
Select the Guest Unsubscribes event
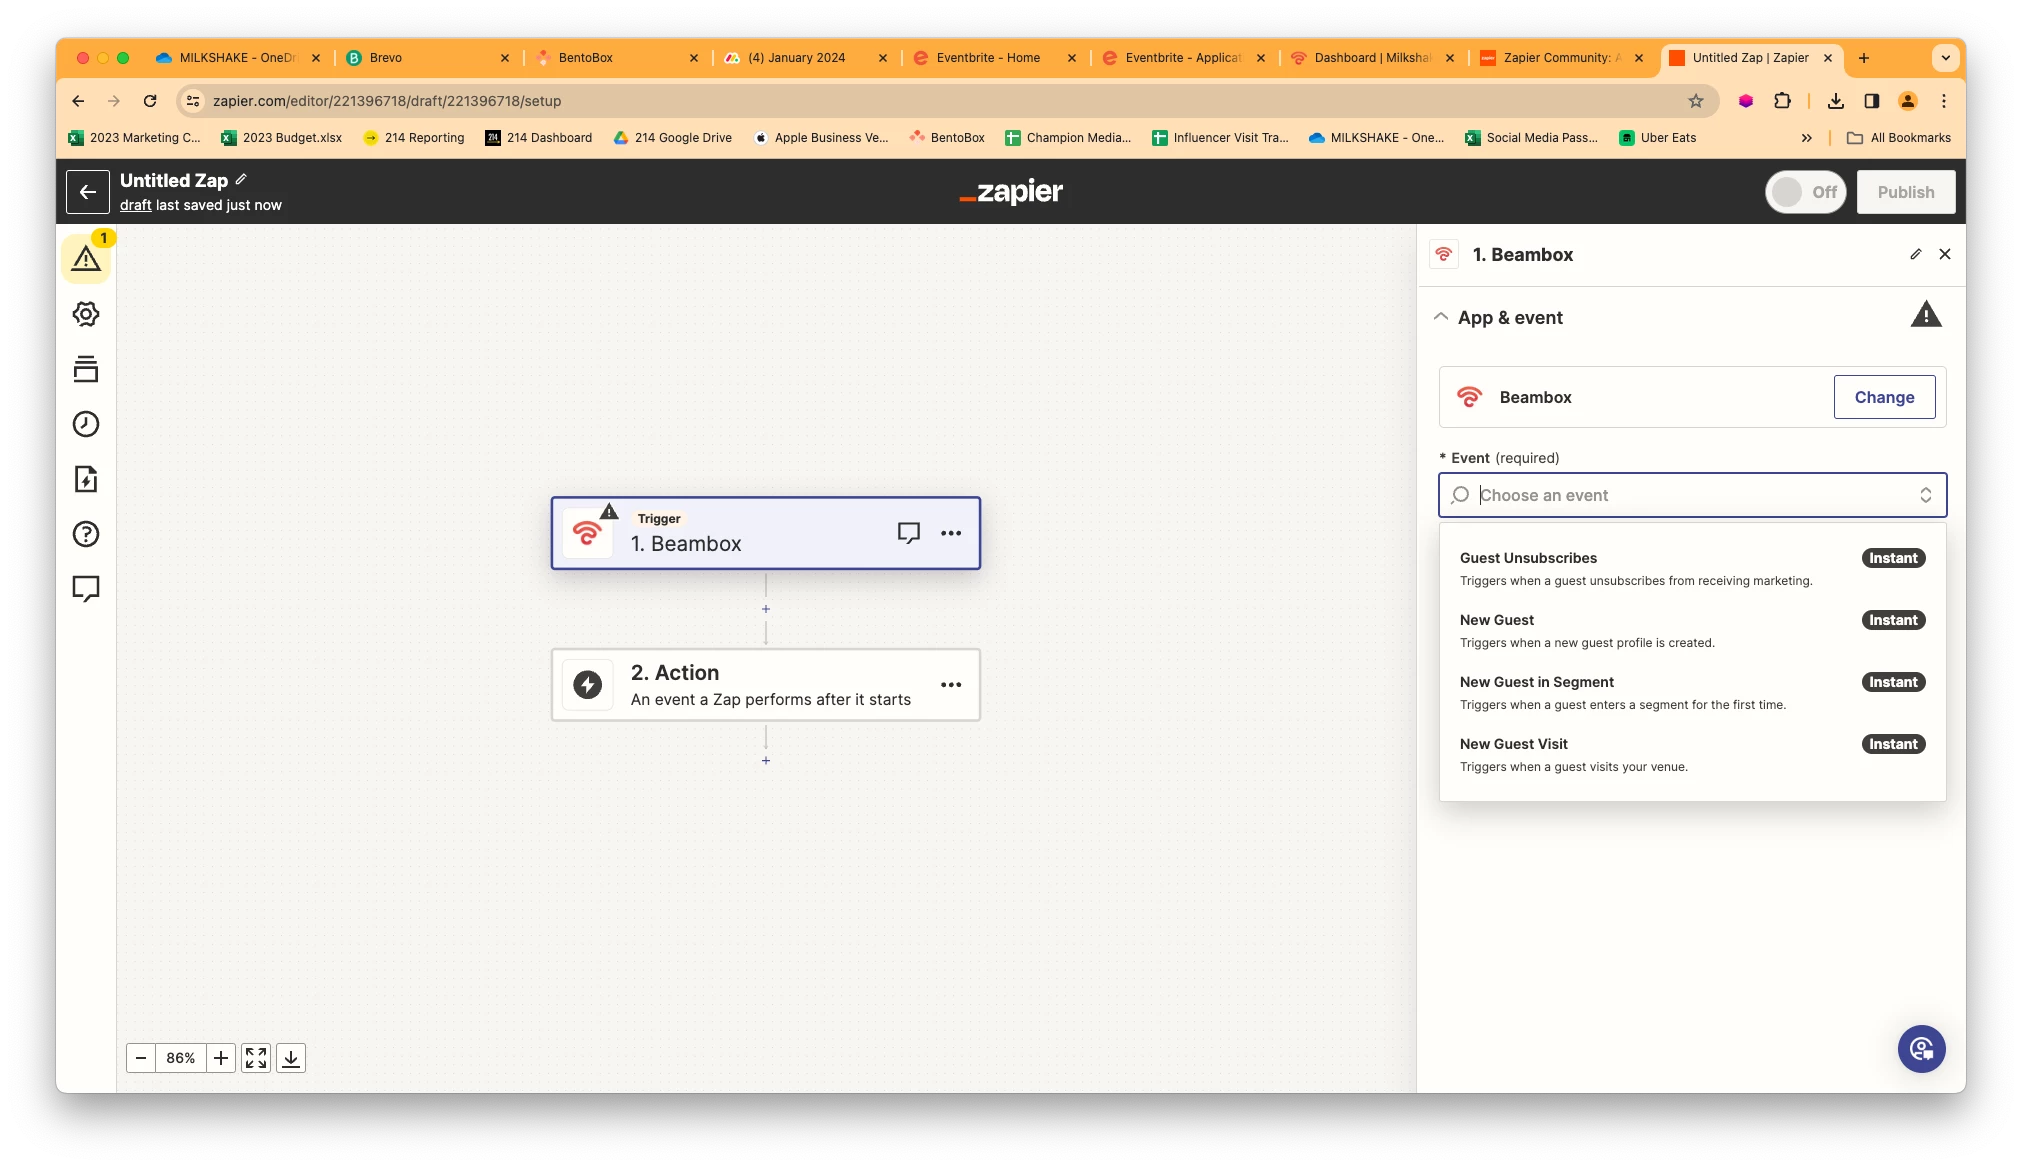pyautogui.click(x=1528, y=558)
